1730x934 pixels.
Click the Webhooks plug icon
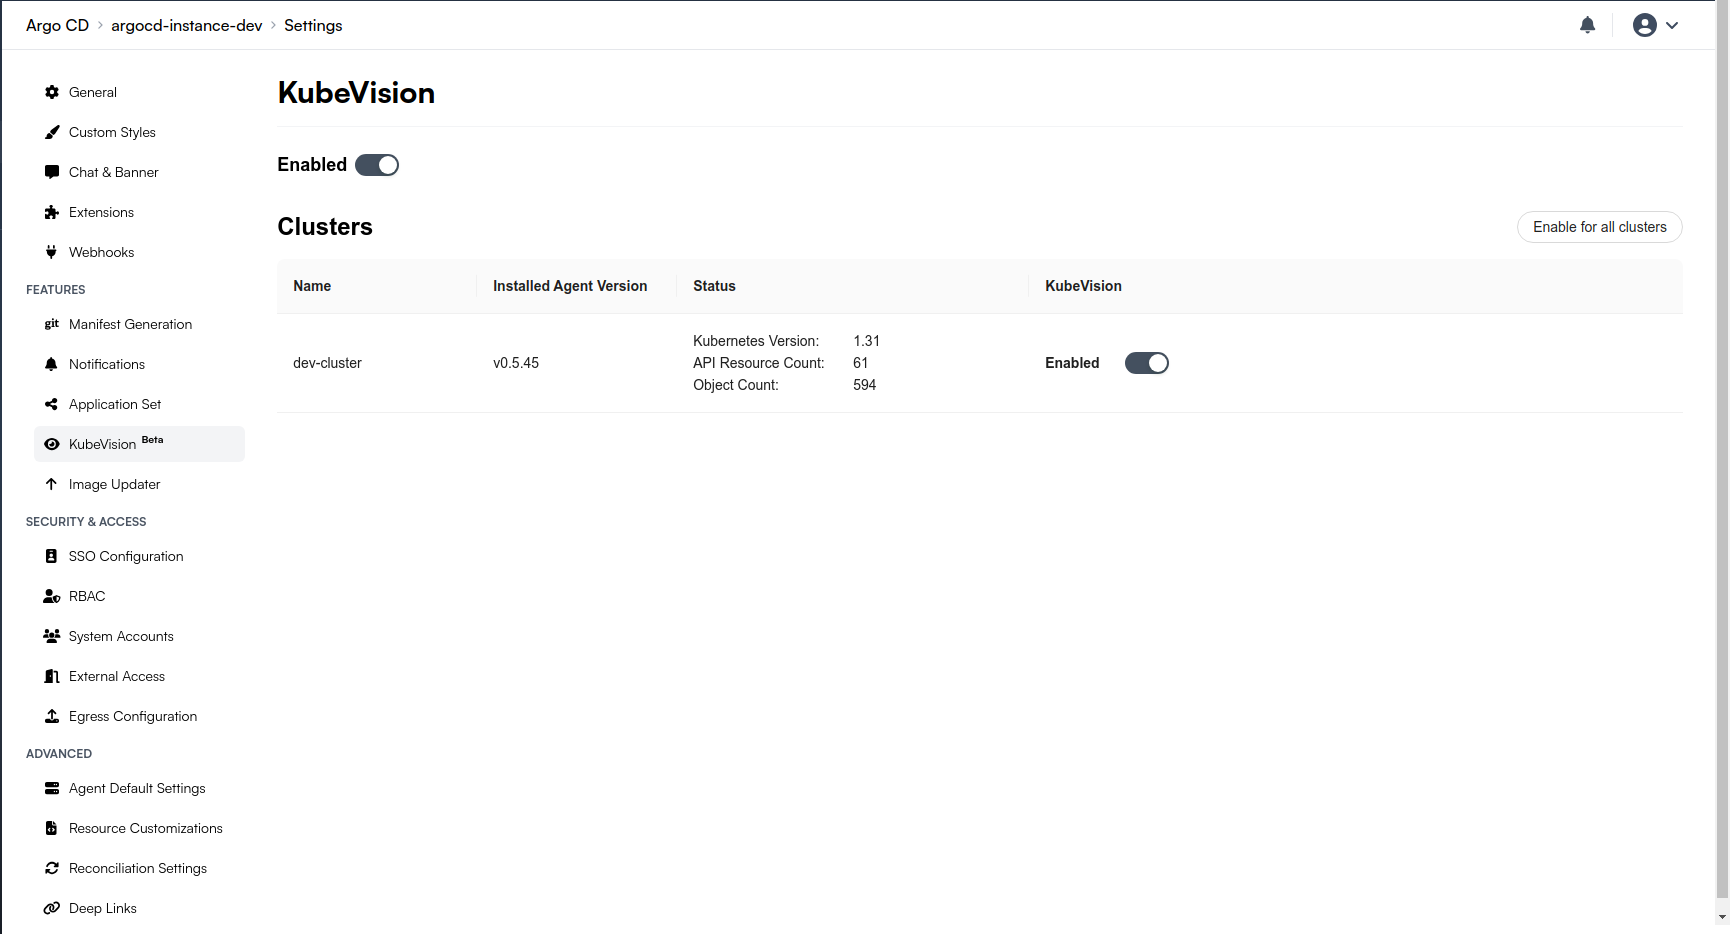[x=52, y=252]
